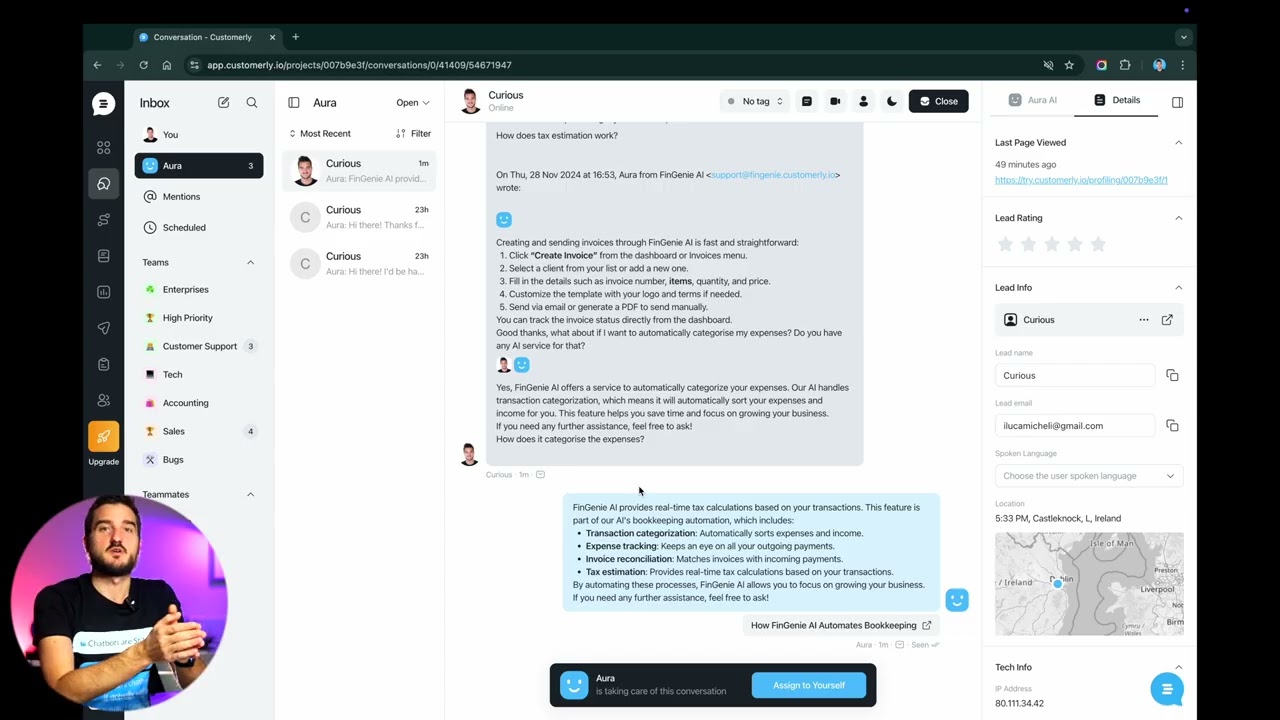Click the Lead name input field

point(1075,376)
